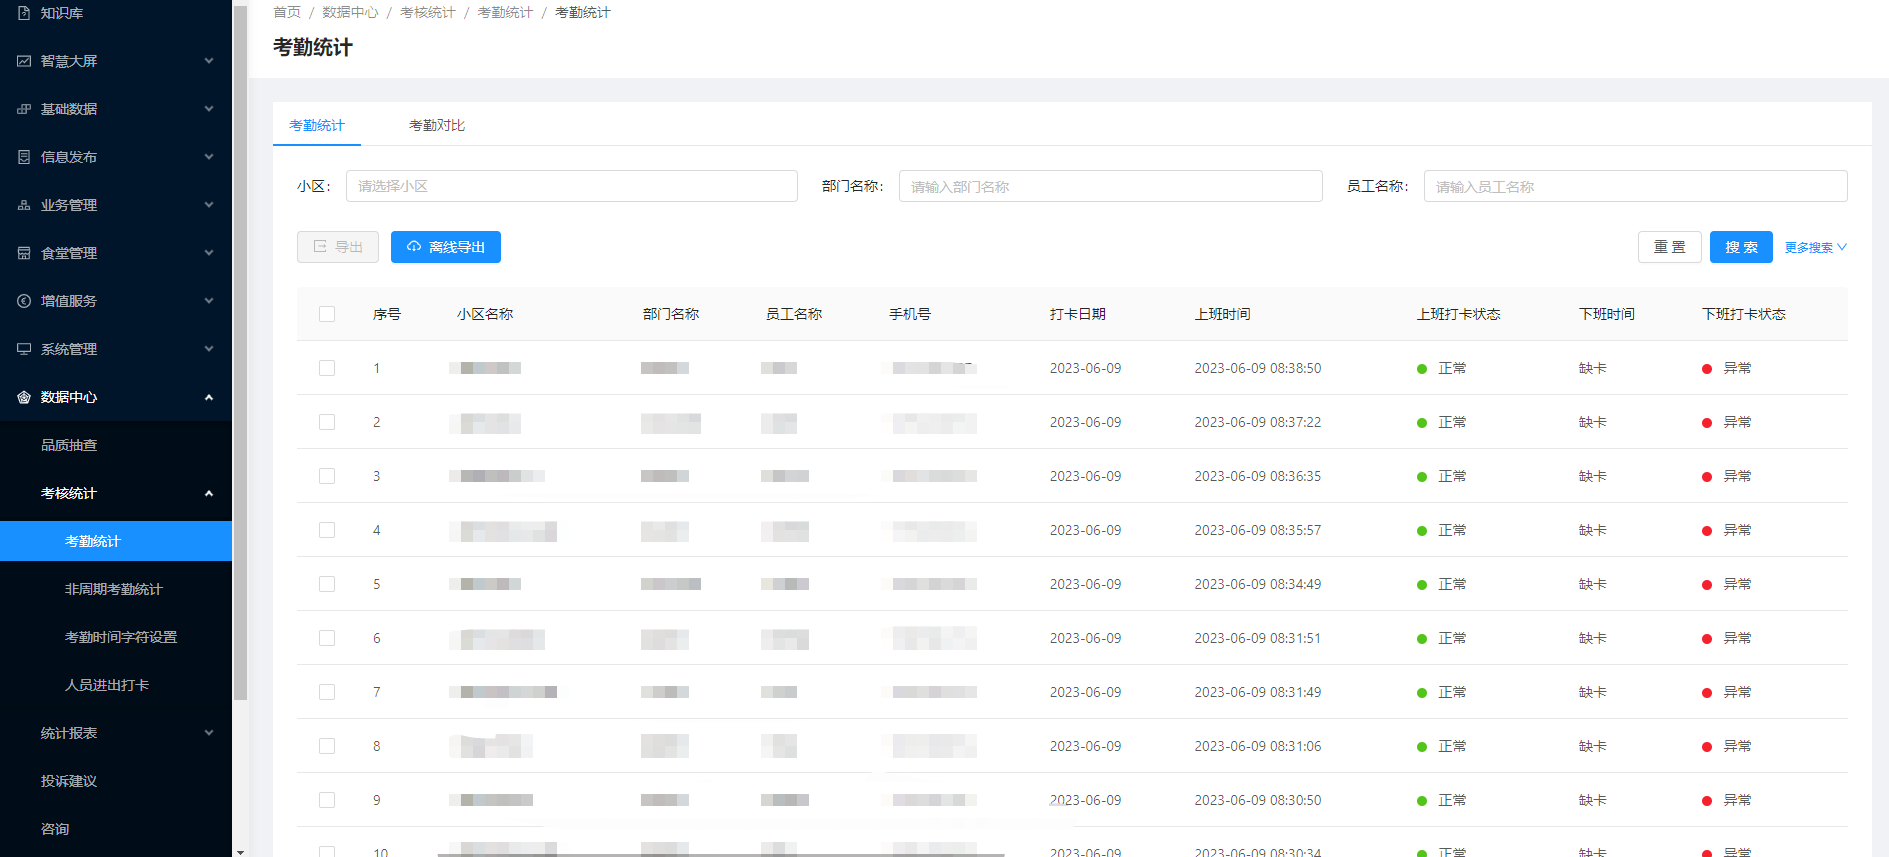The image size is (1889, 857).
Task: Click the 打卡日期 column header
Action: (1078, 314)
